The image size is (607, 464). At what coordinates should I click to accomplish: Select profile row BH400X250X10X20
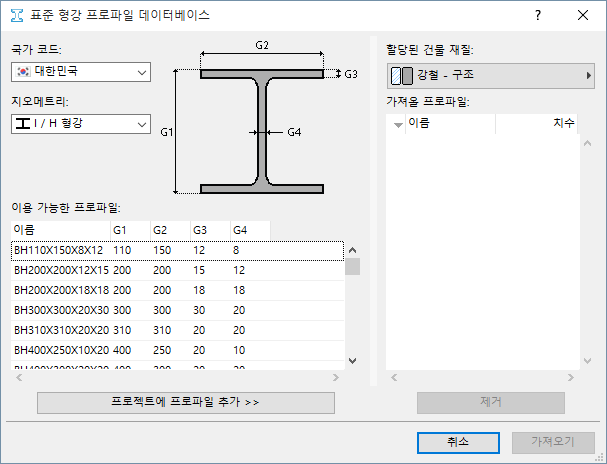[177, 351]
